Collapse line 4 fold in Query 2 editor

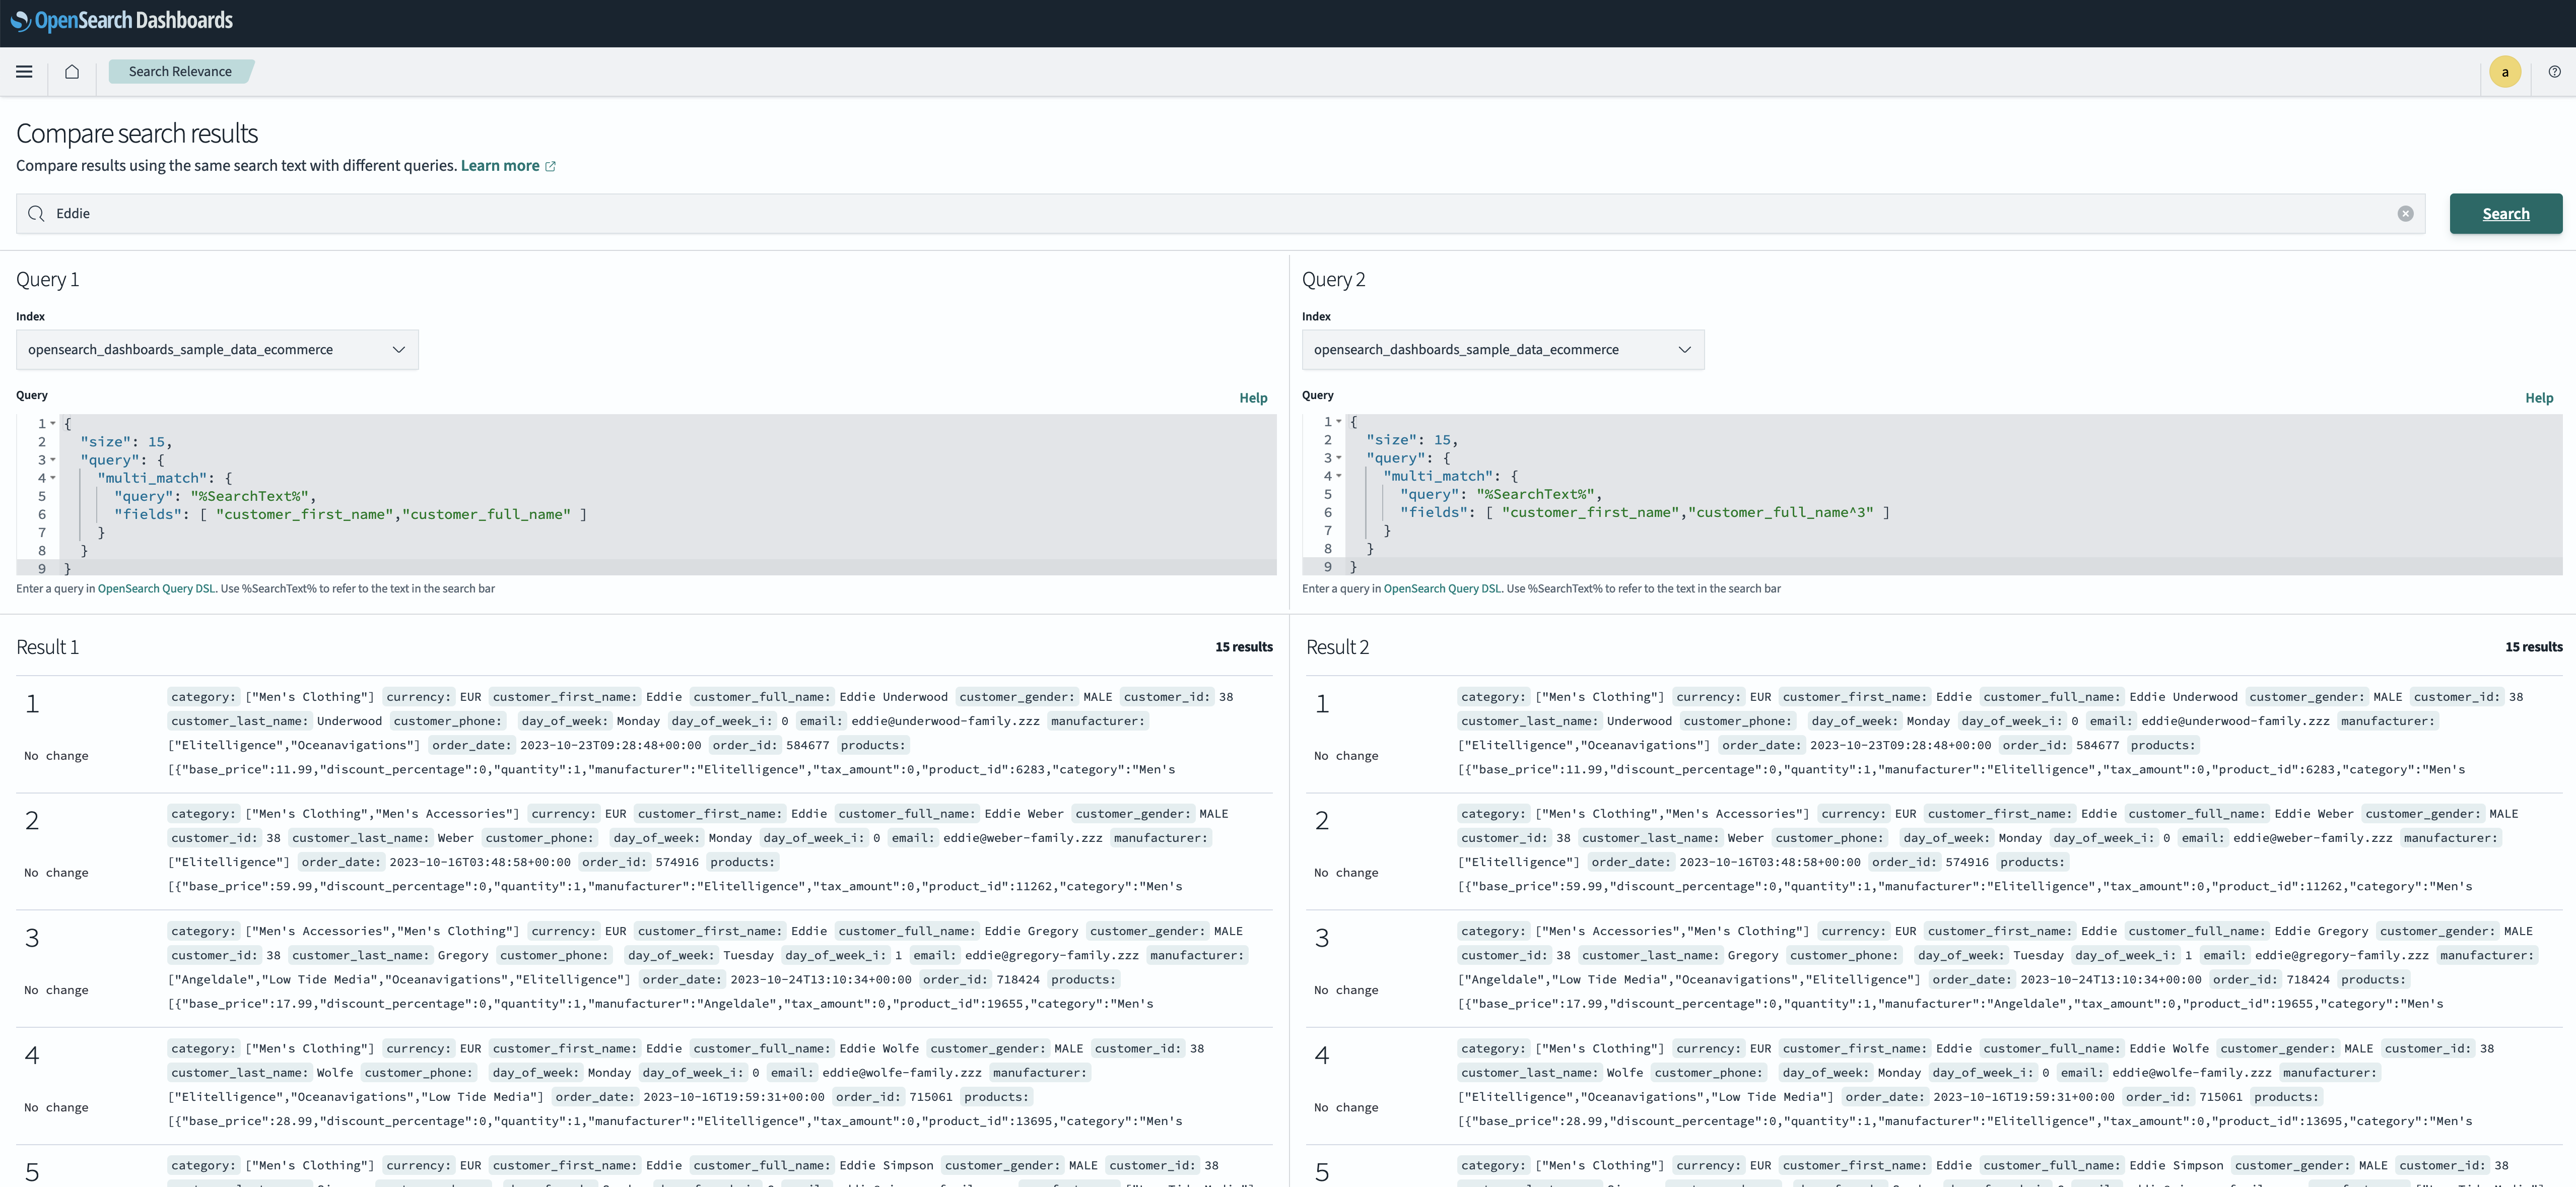pos(1339,476)
